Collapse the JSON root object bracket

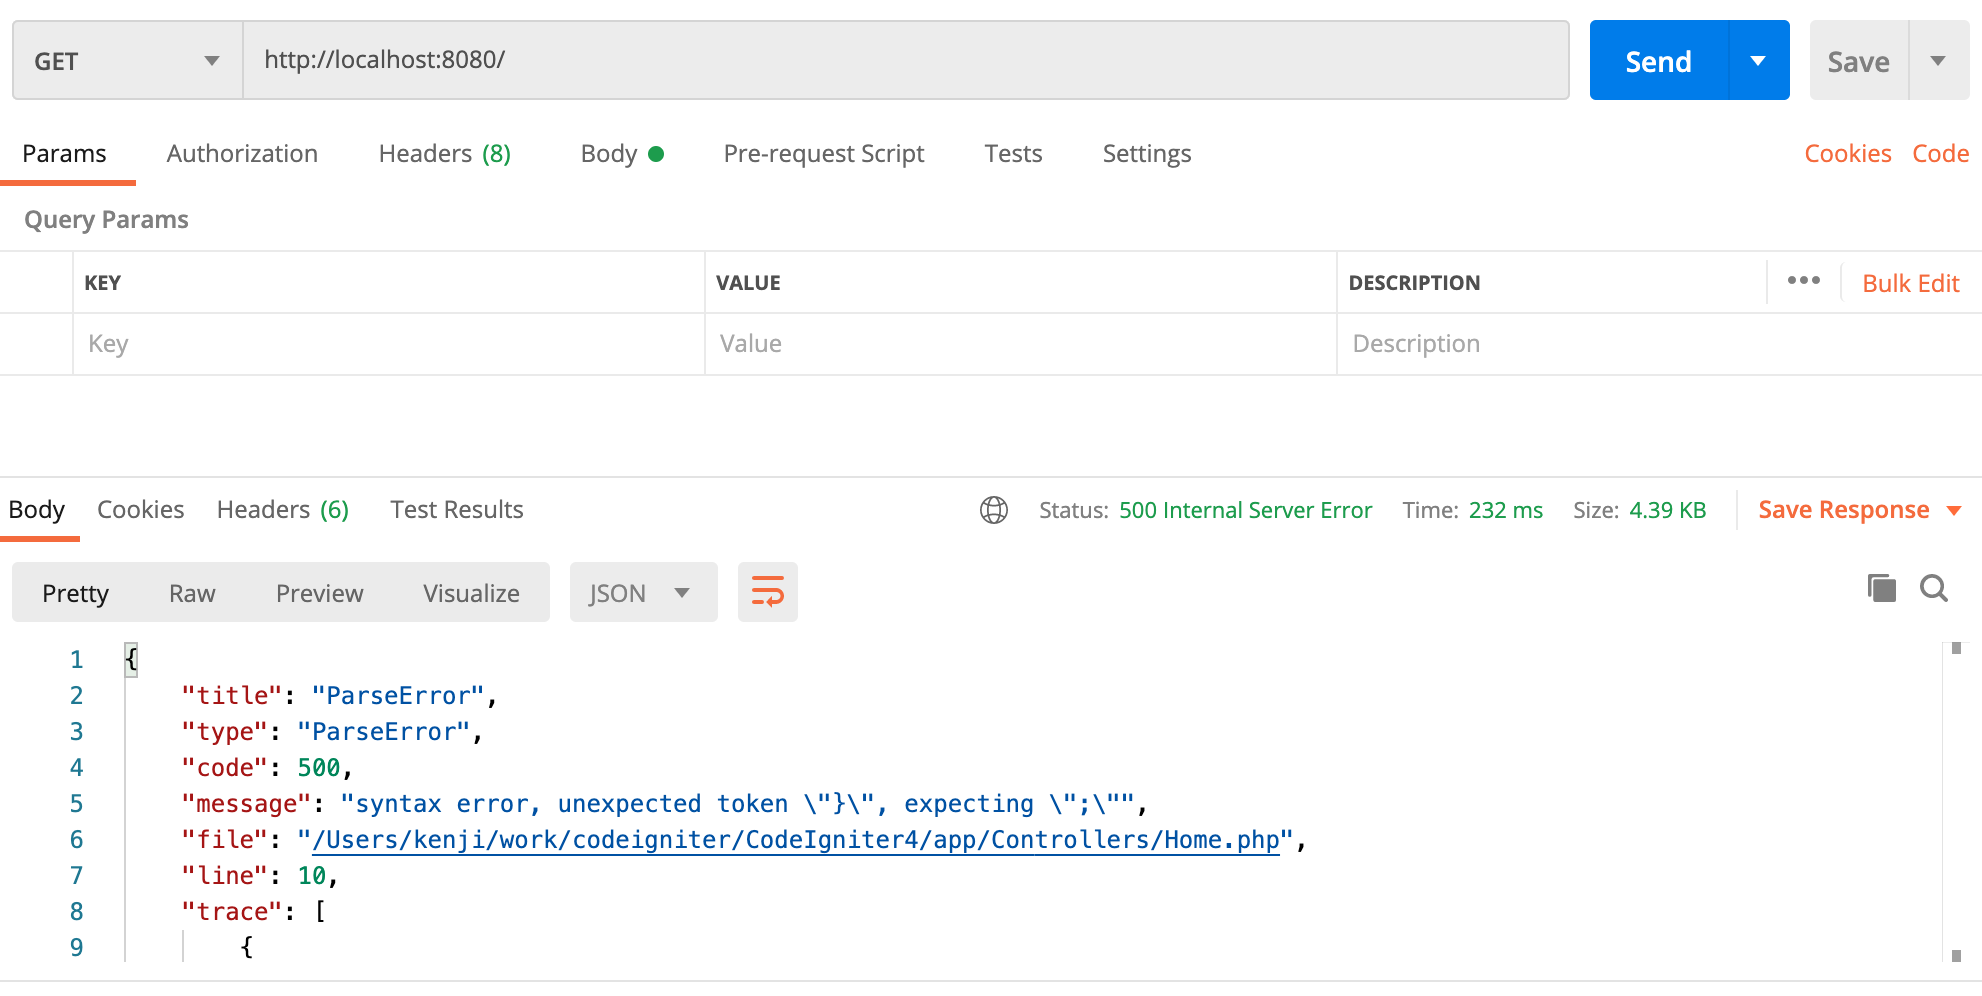[x=131, y=659]
